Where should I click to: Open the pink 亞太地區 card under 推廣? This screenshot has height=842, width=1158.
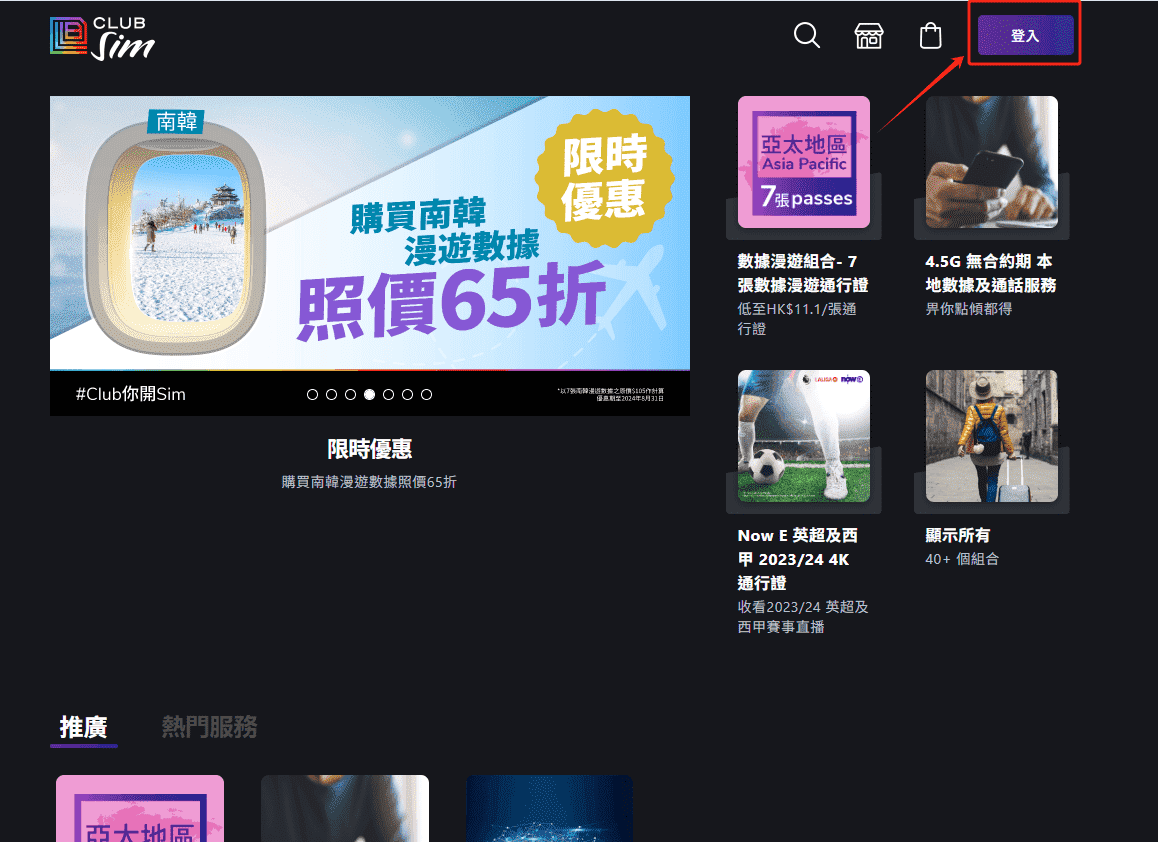pos(140,808)
